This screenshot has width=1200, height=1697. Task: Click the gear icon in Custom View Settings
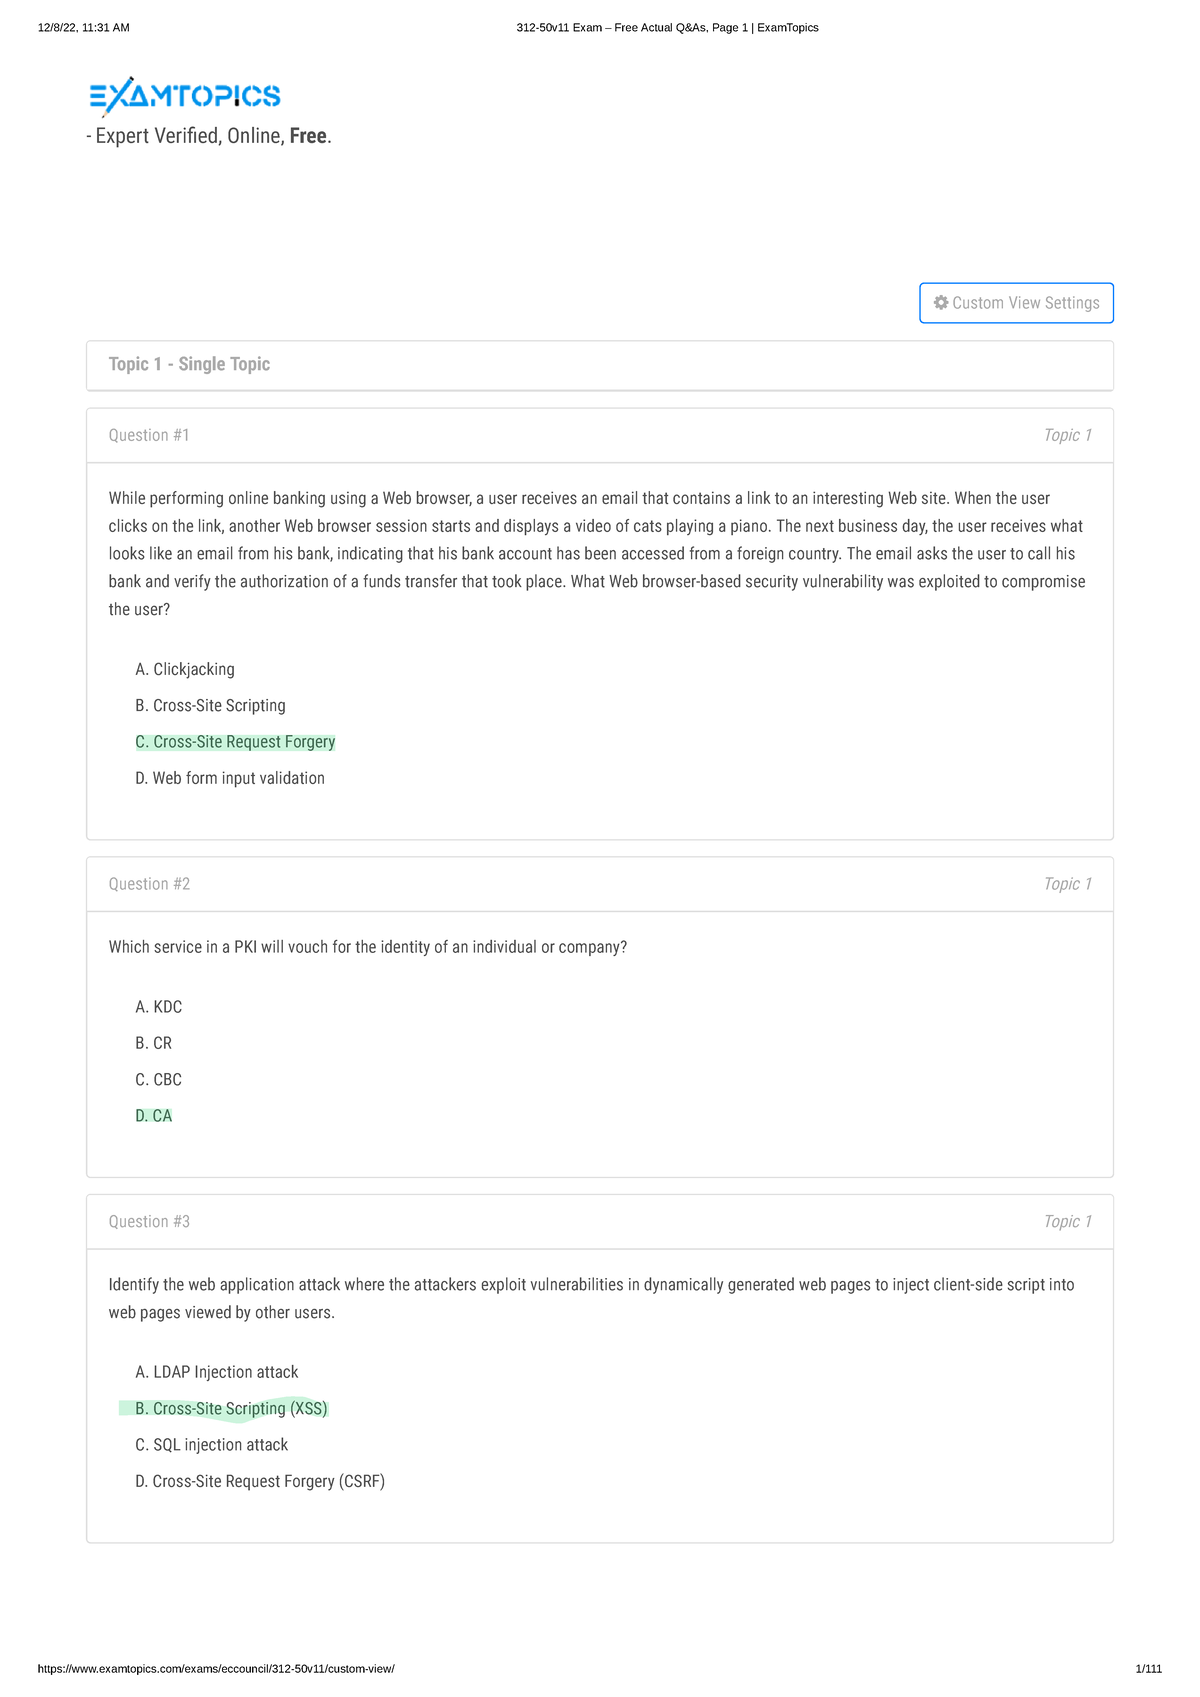point(941,303)
